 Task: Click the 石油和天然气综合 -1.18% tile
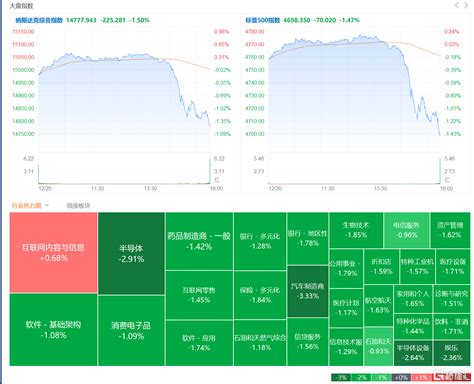(x=260, y=343)
